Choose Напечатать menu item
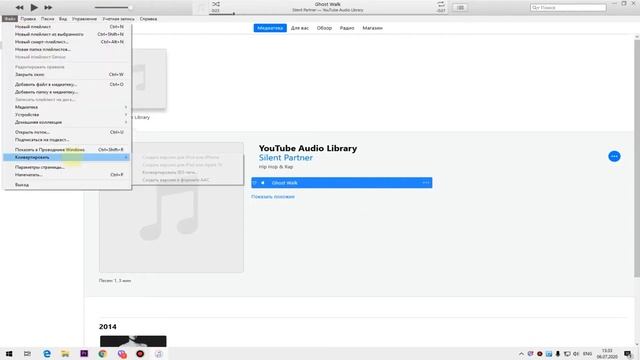Screen dimensions: 640x360 click(67, 175)
